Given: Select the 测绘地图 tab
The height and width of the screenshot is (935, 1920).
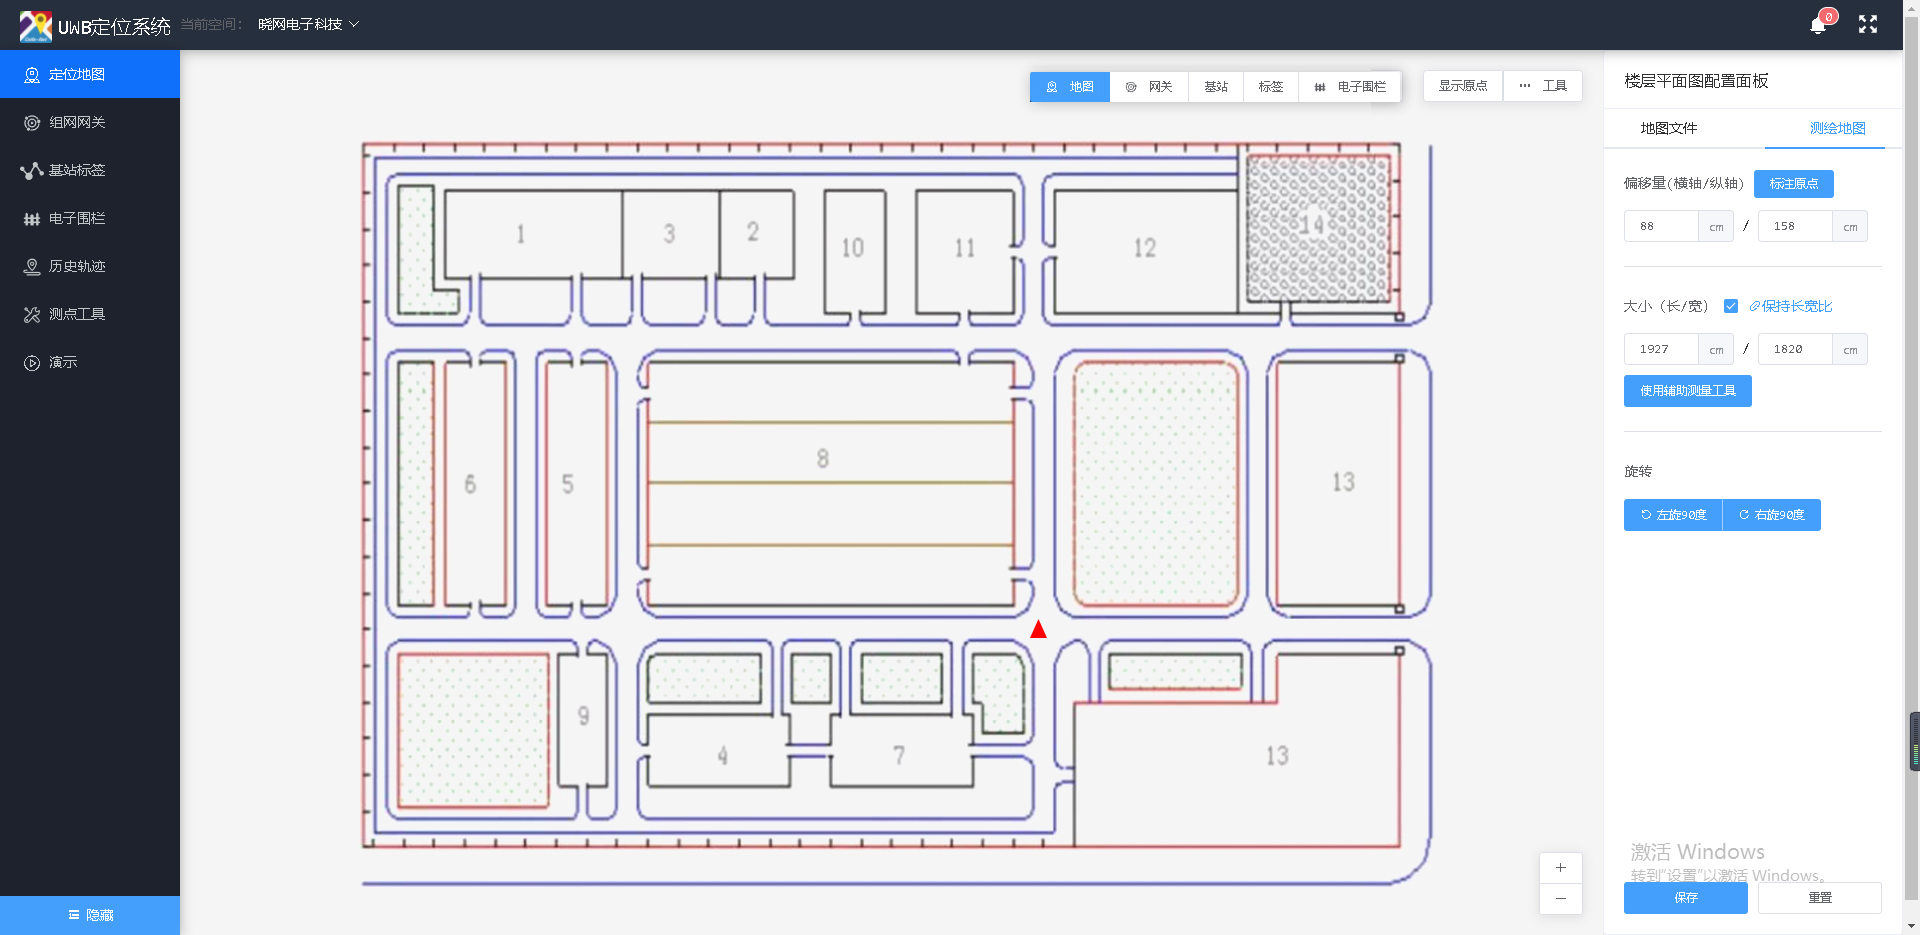Looking at the screenshot, I should point(1837,128).
